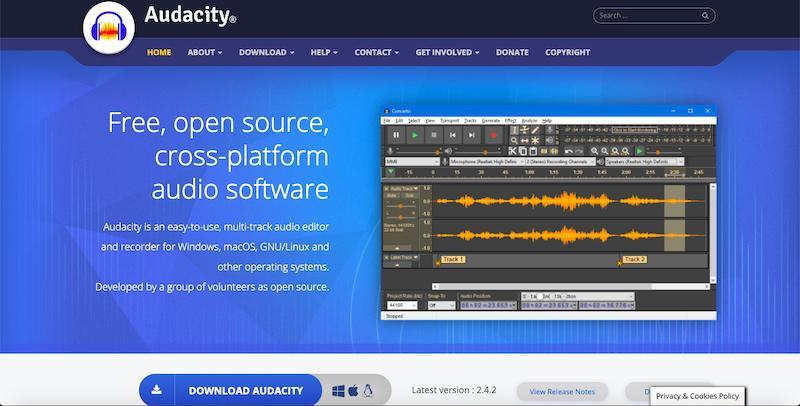The height and width of the screenshot is (406, 800).
Task: Open the Microphone recording device dropdown
Action: click(x=486, y=162)
